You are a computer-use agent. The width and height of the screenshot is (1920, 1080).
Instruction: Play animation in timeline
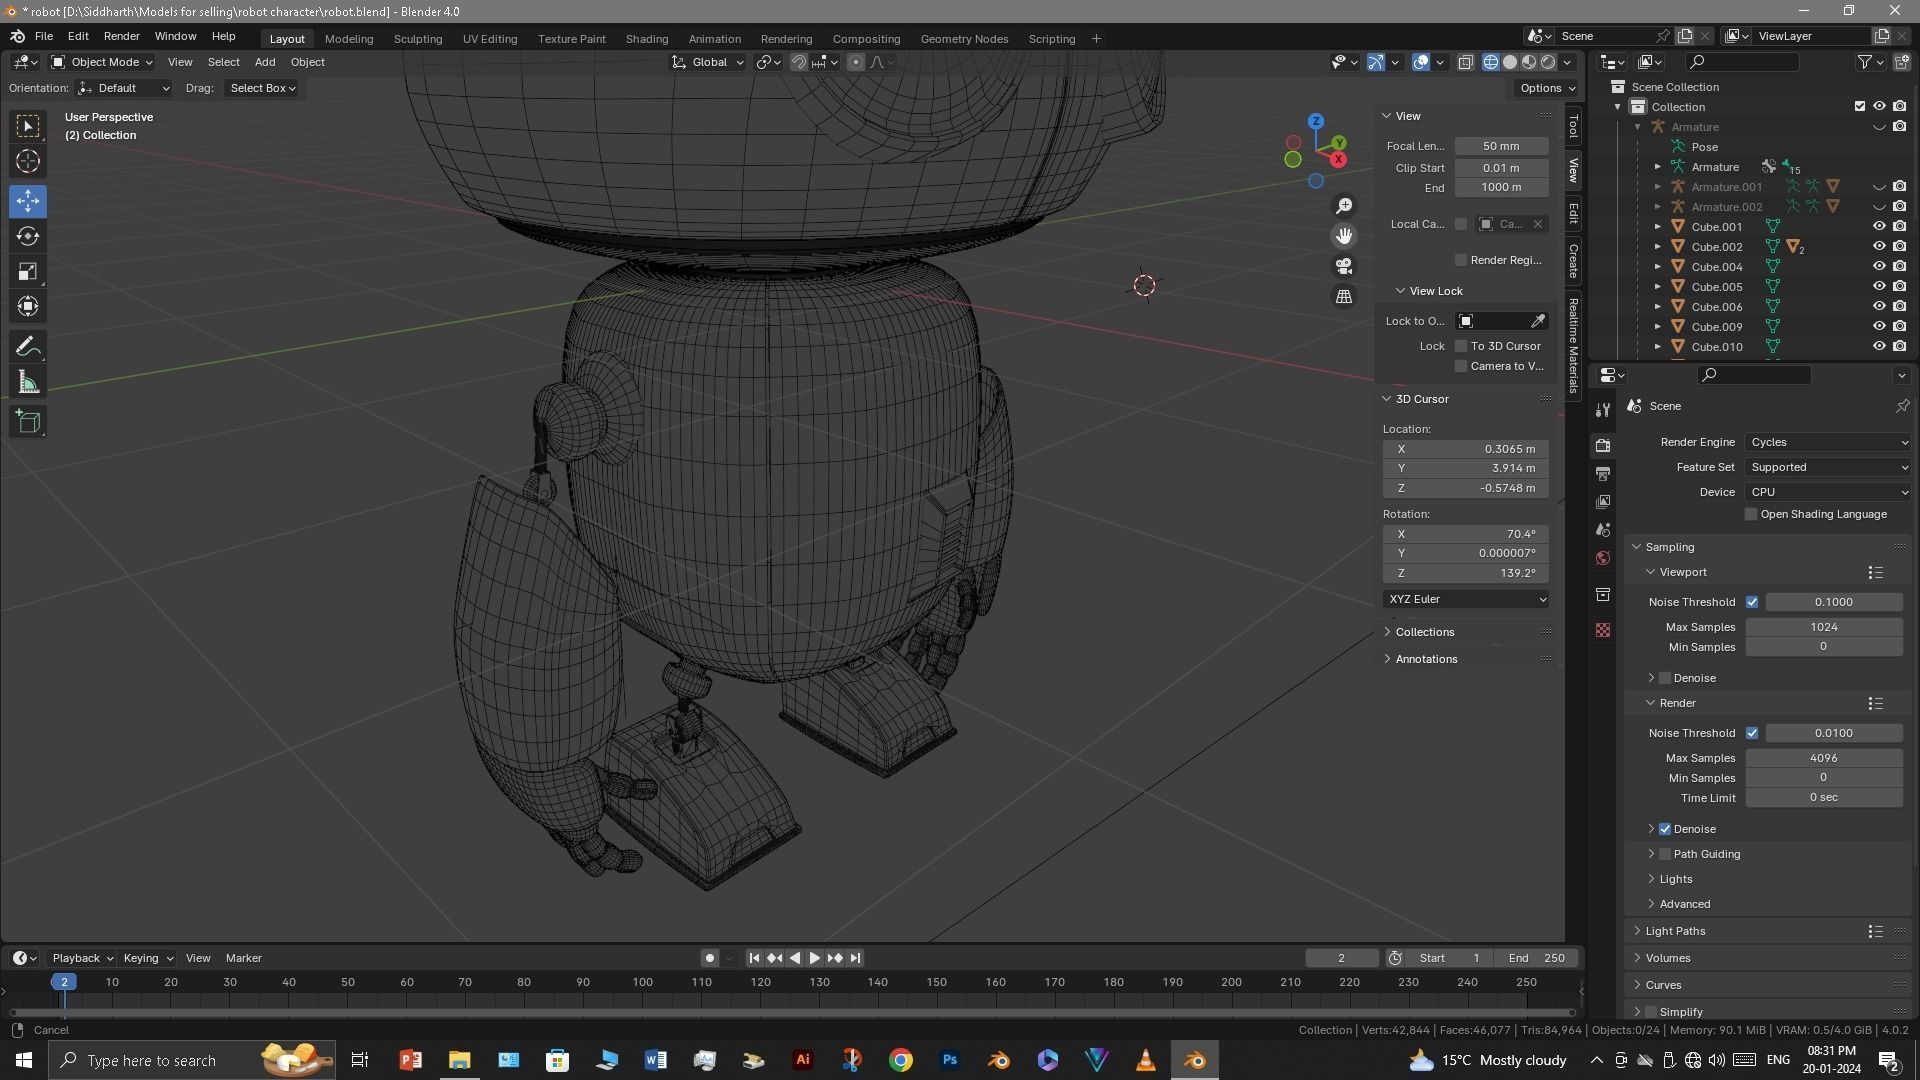click(x=815, y=958)
